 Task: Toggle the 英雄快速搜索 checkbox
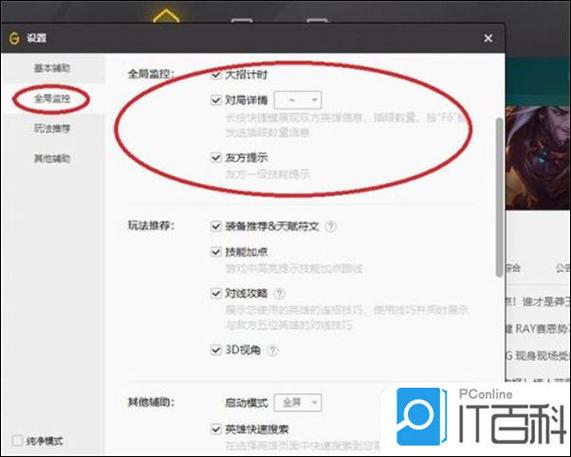216,429
